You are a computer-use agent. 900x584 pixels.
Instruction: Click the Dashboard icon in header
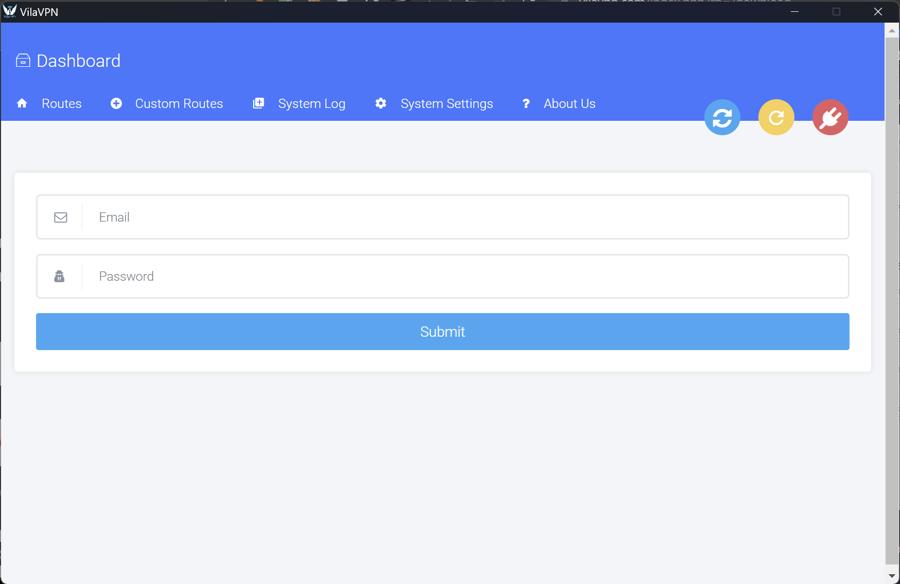click(x=23, y=61)
